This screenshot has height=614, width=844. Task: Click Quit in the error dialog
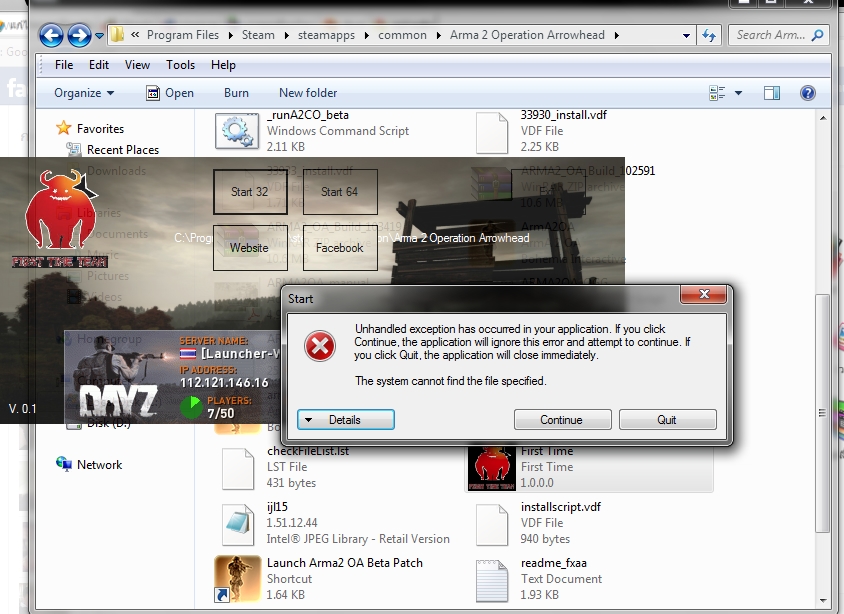667,420
